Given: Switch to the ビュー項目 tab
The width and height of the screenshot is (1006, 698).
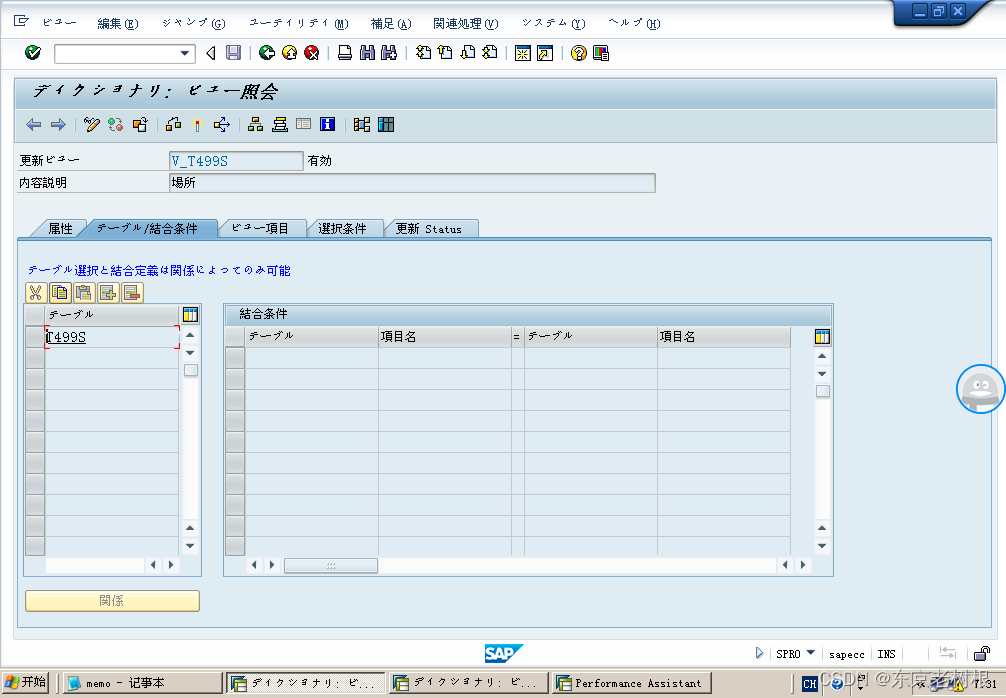Looking at the screenshot, I should [260, 229].
